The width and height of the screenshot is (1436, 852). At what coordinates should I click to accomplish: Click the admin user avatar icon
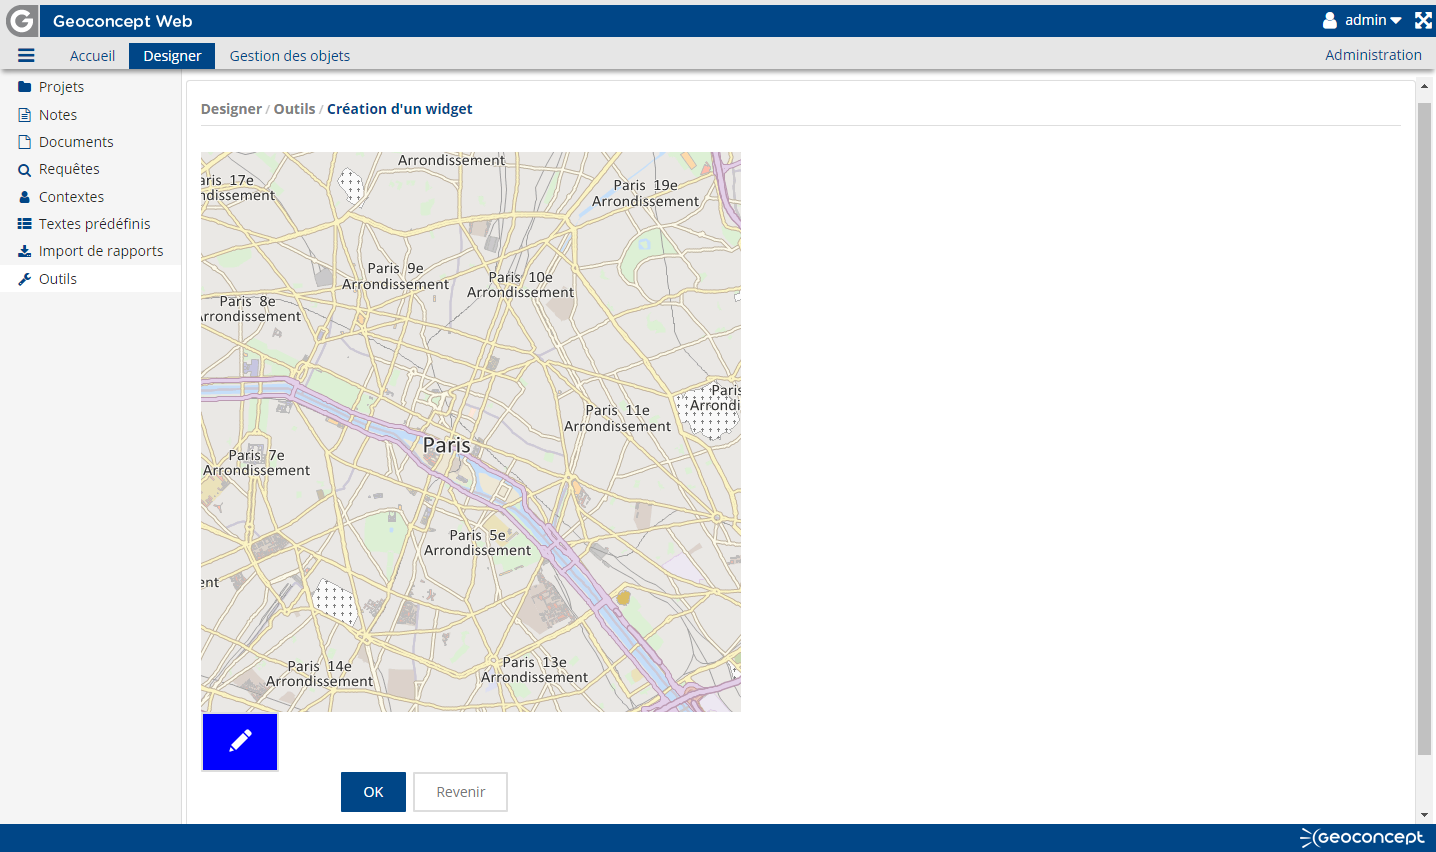[1330, 20]
